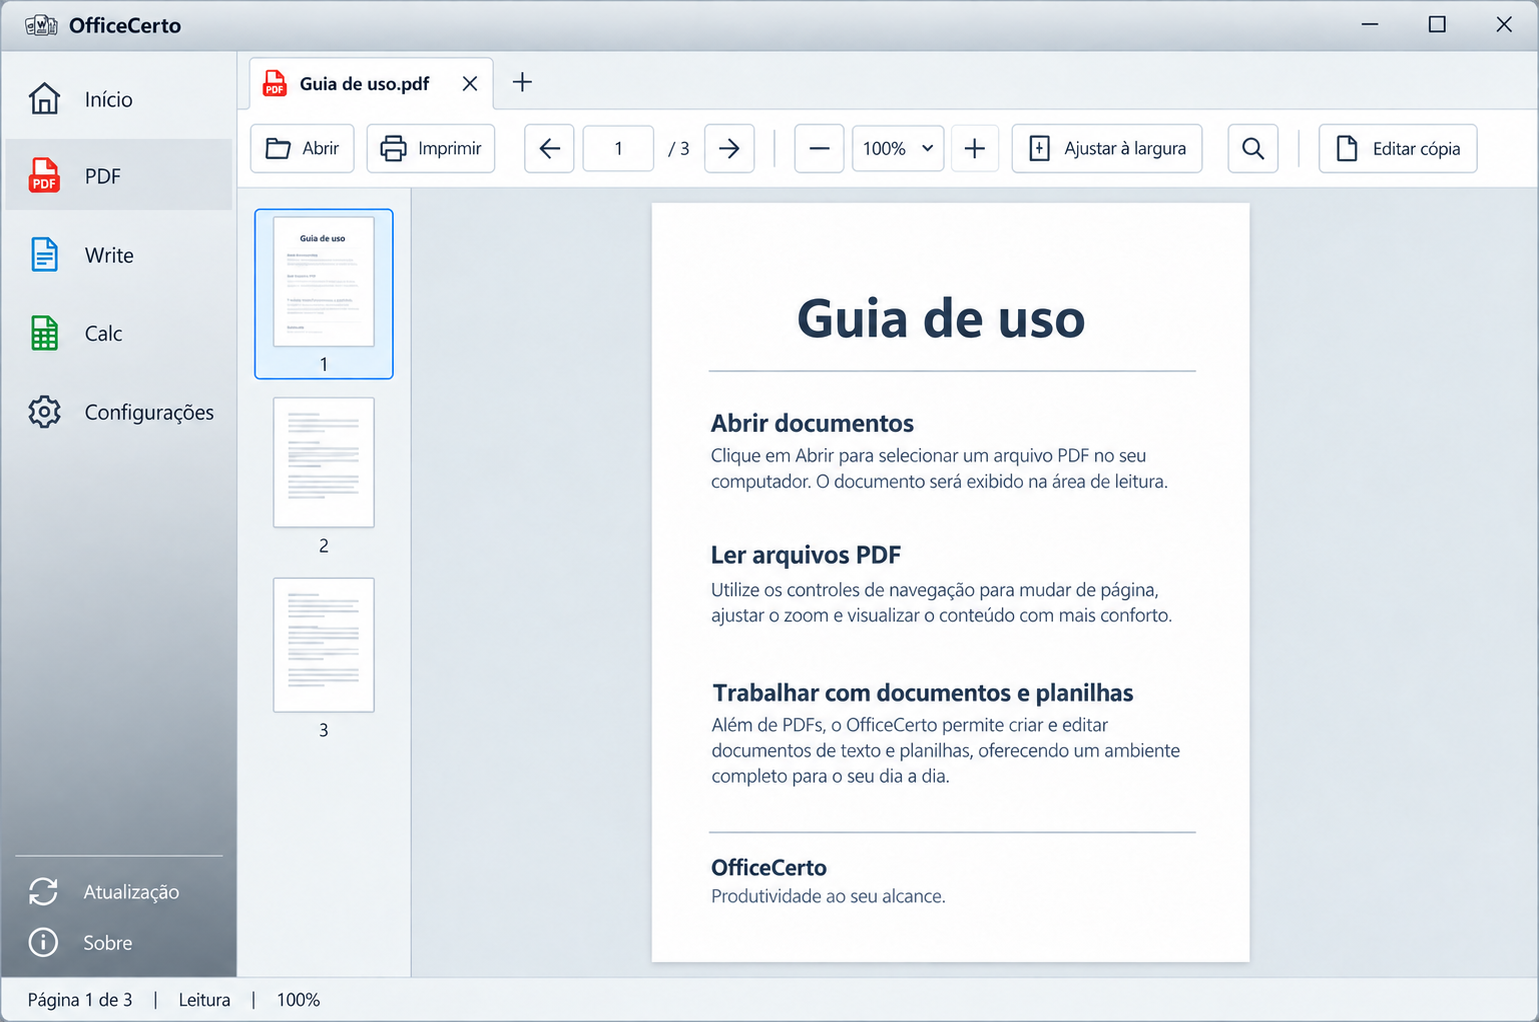
Task: Minimize the OfficeCerto window
Action: coord(1370,25)
